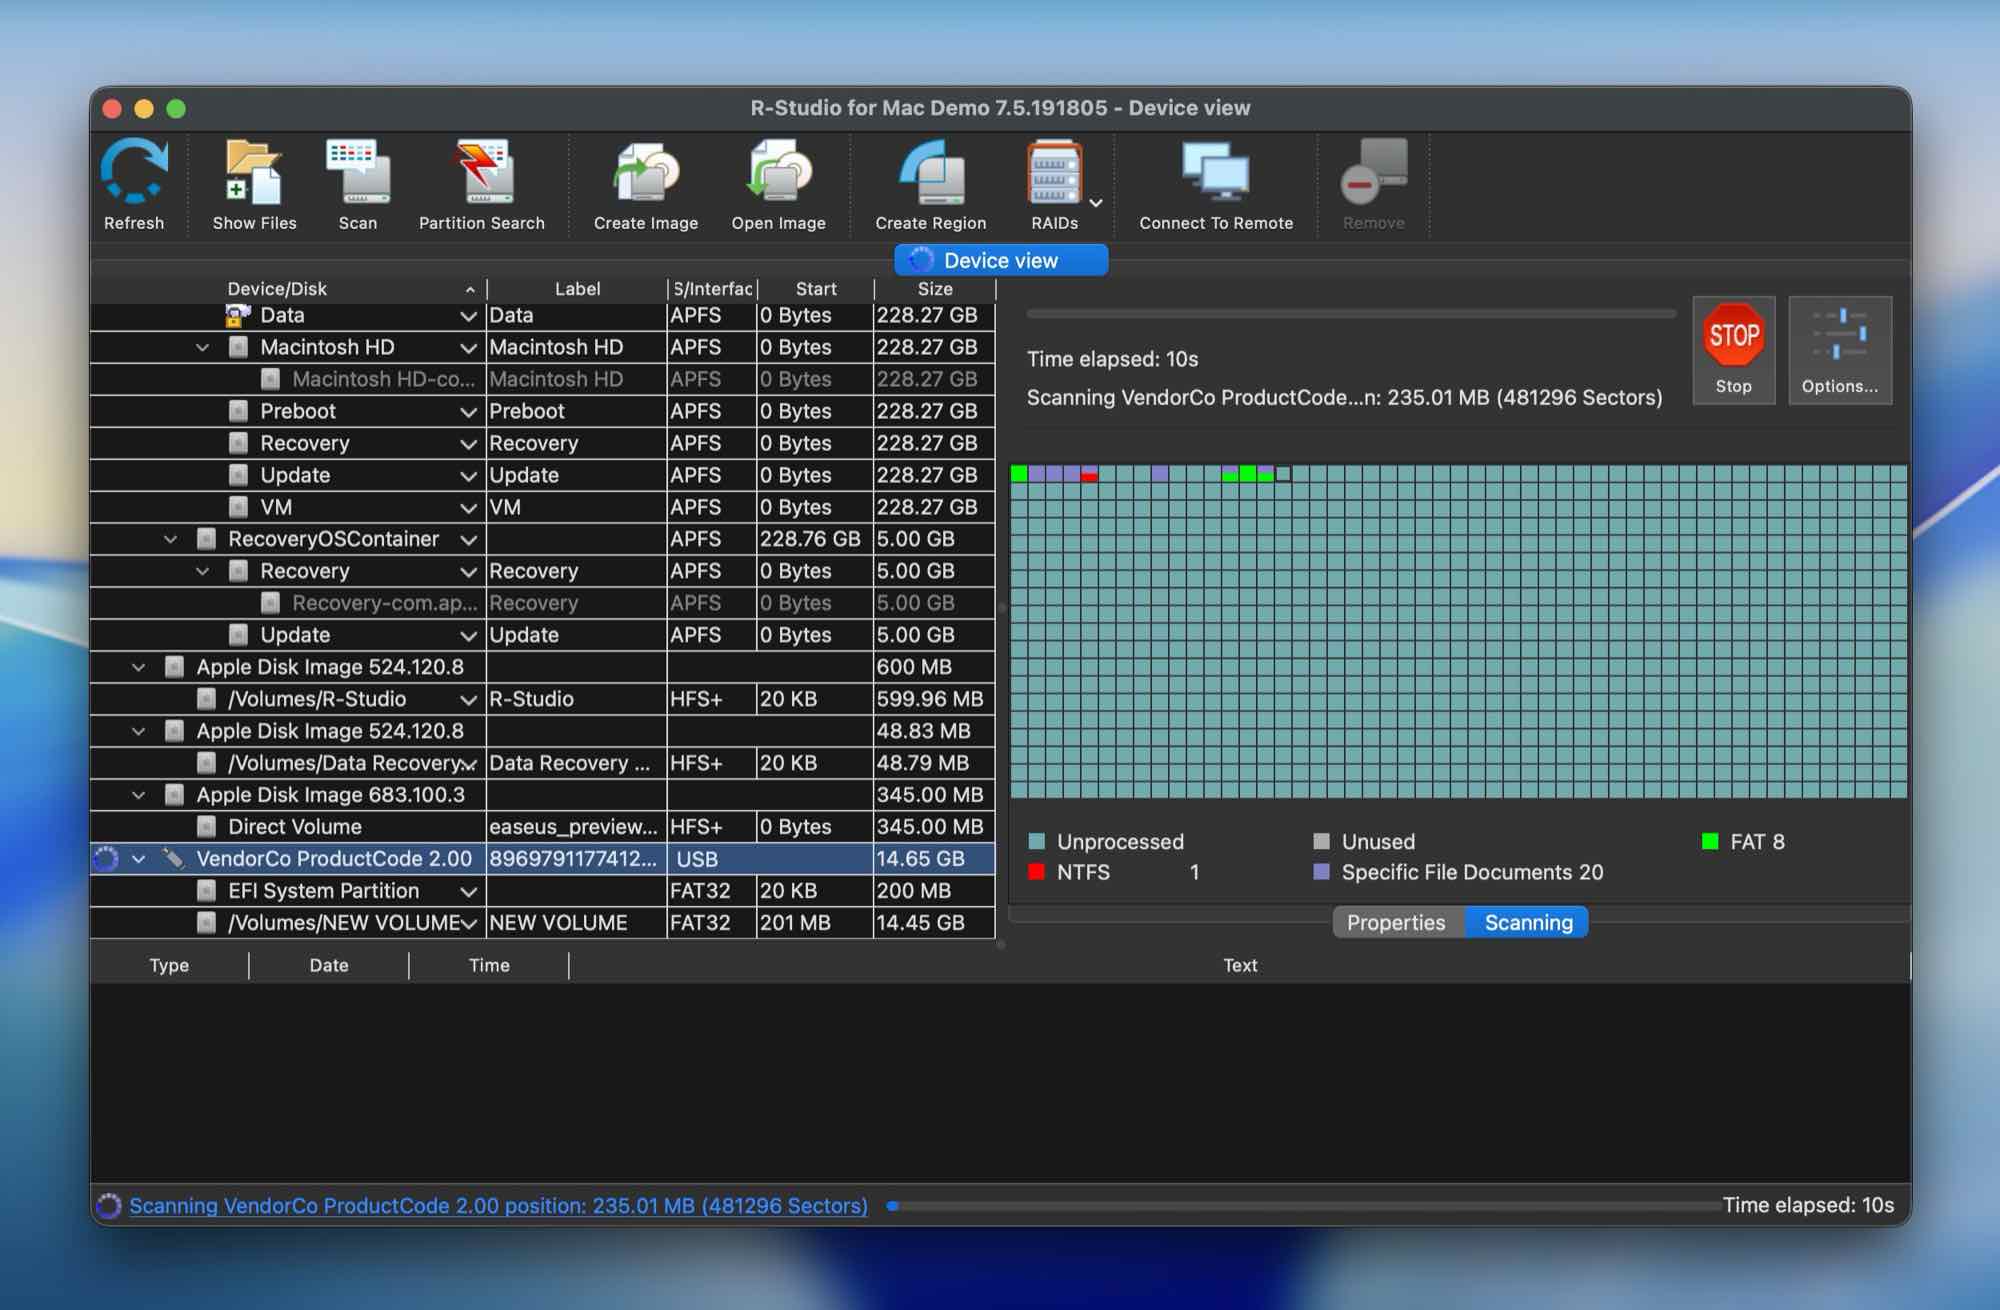
Task: Select the Device view tab
Action: [x=1001, y=260]
